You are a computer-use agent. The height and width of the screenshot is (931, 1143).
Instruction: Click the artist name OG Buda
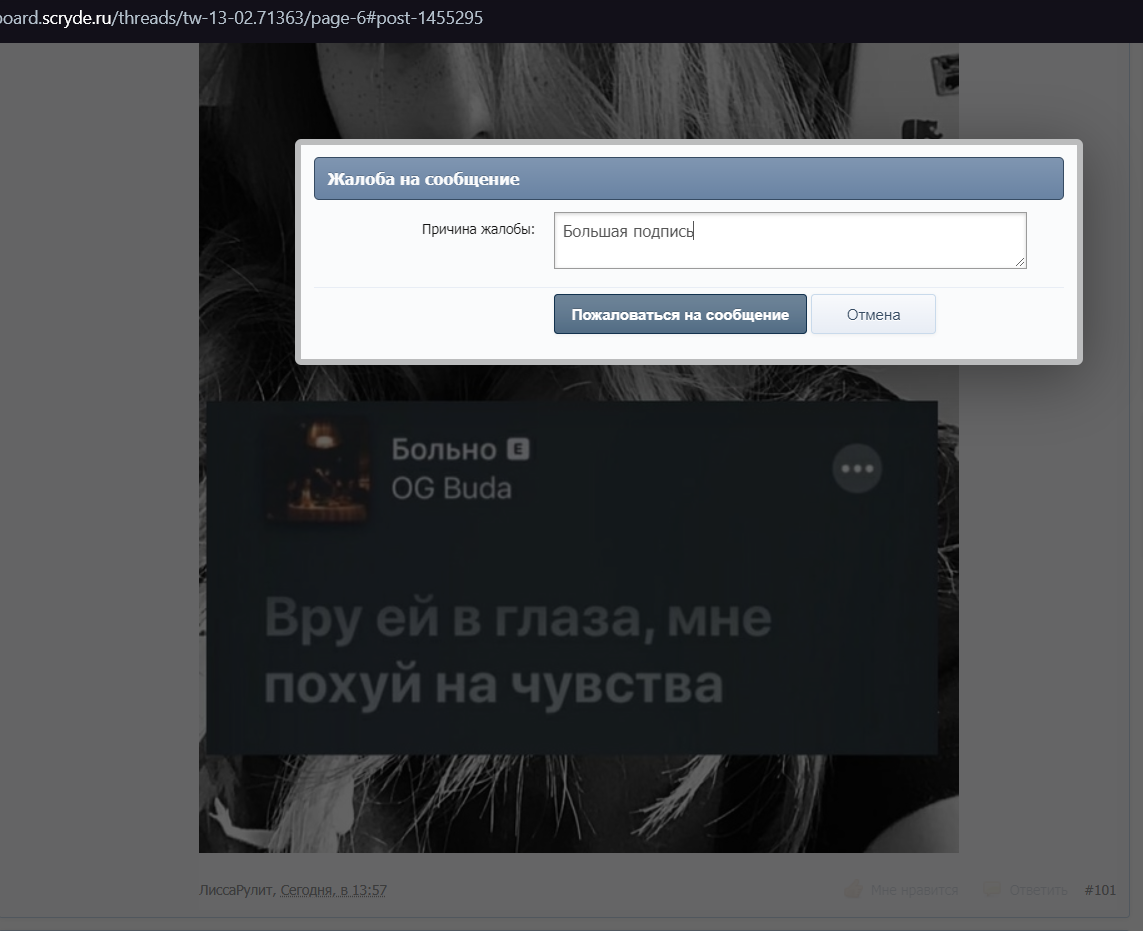click(452, 489)
